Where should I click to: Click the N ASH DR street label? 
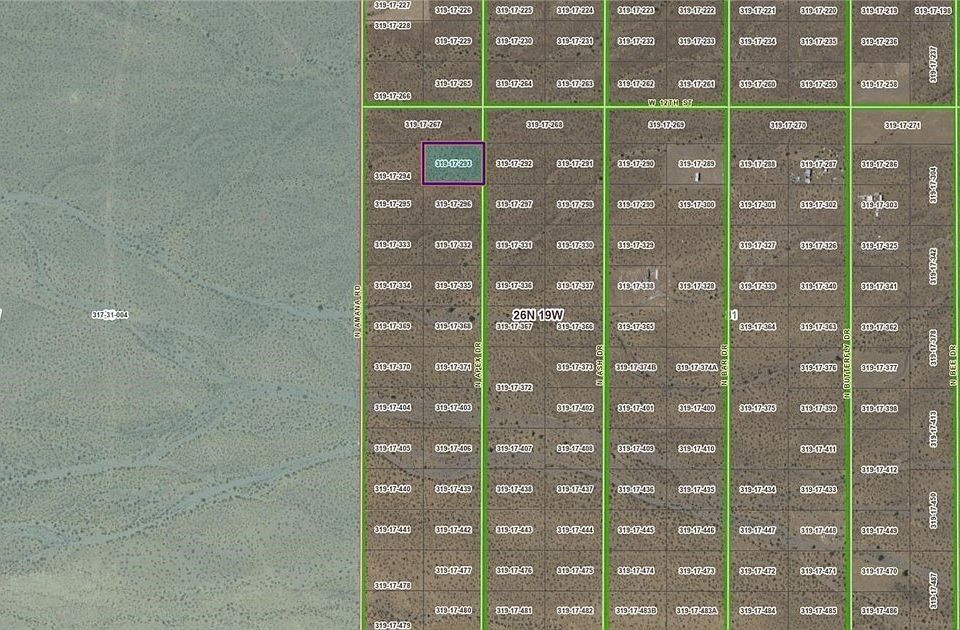pyautogui.click(x=600, y=365)
